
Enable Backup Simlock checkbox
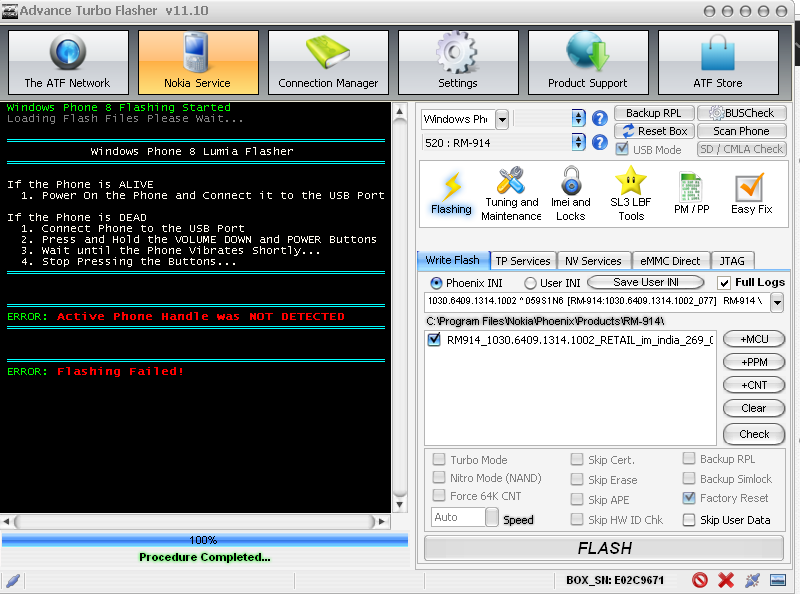(689, 478)
